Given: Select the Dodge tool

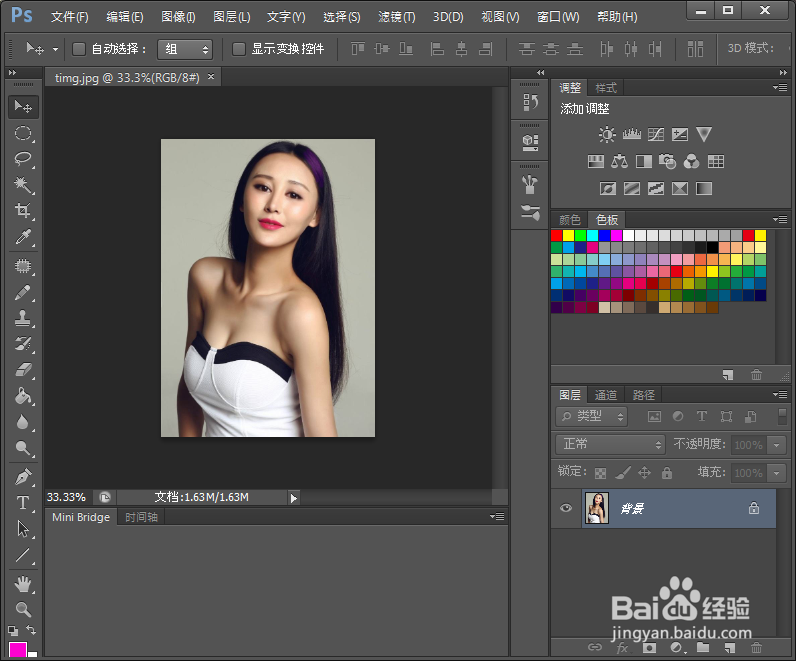Looking at the screenshot, I should 23,448.
